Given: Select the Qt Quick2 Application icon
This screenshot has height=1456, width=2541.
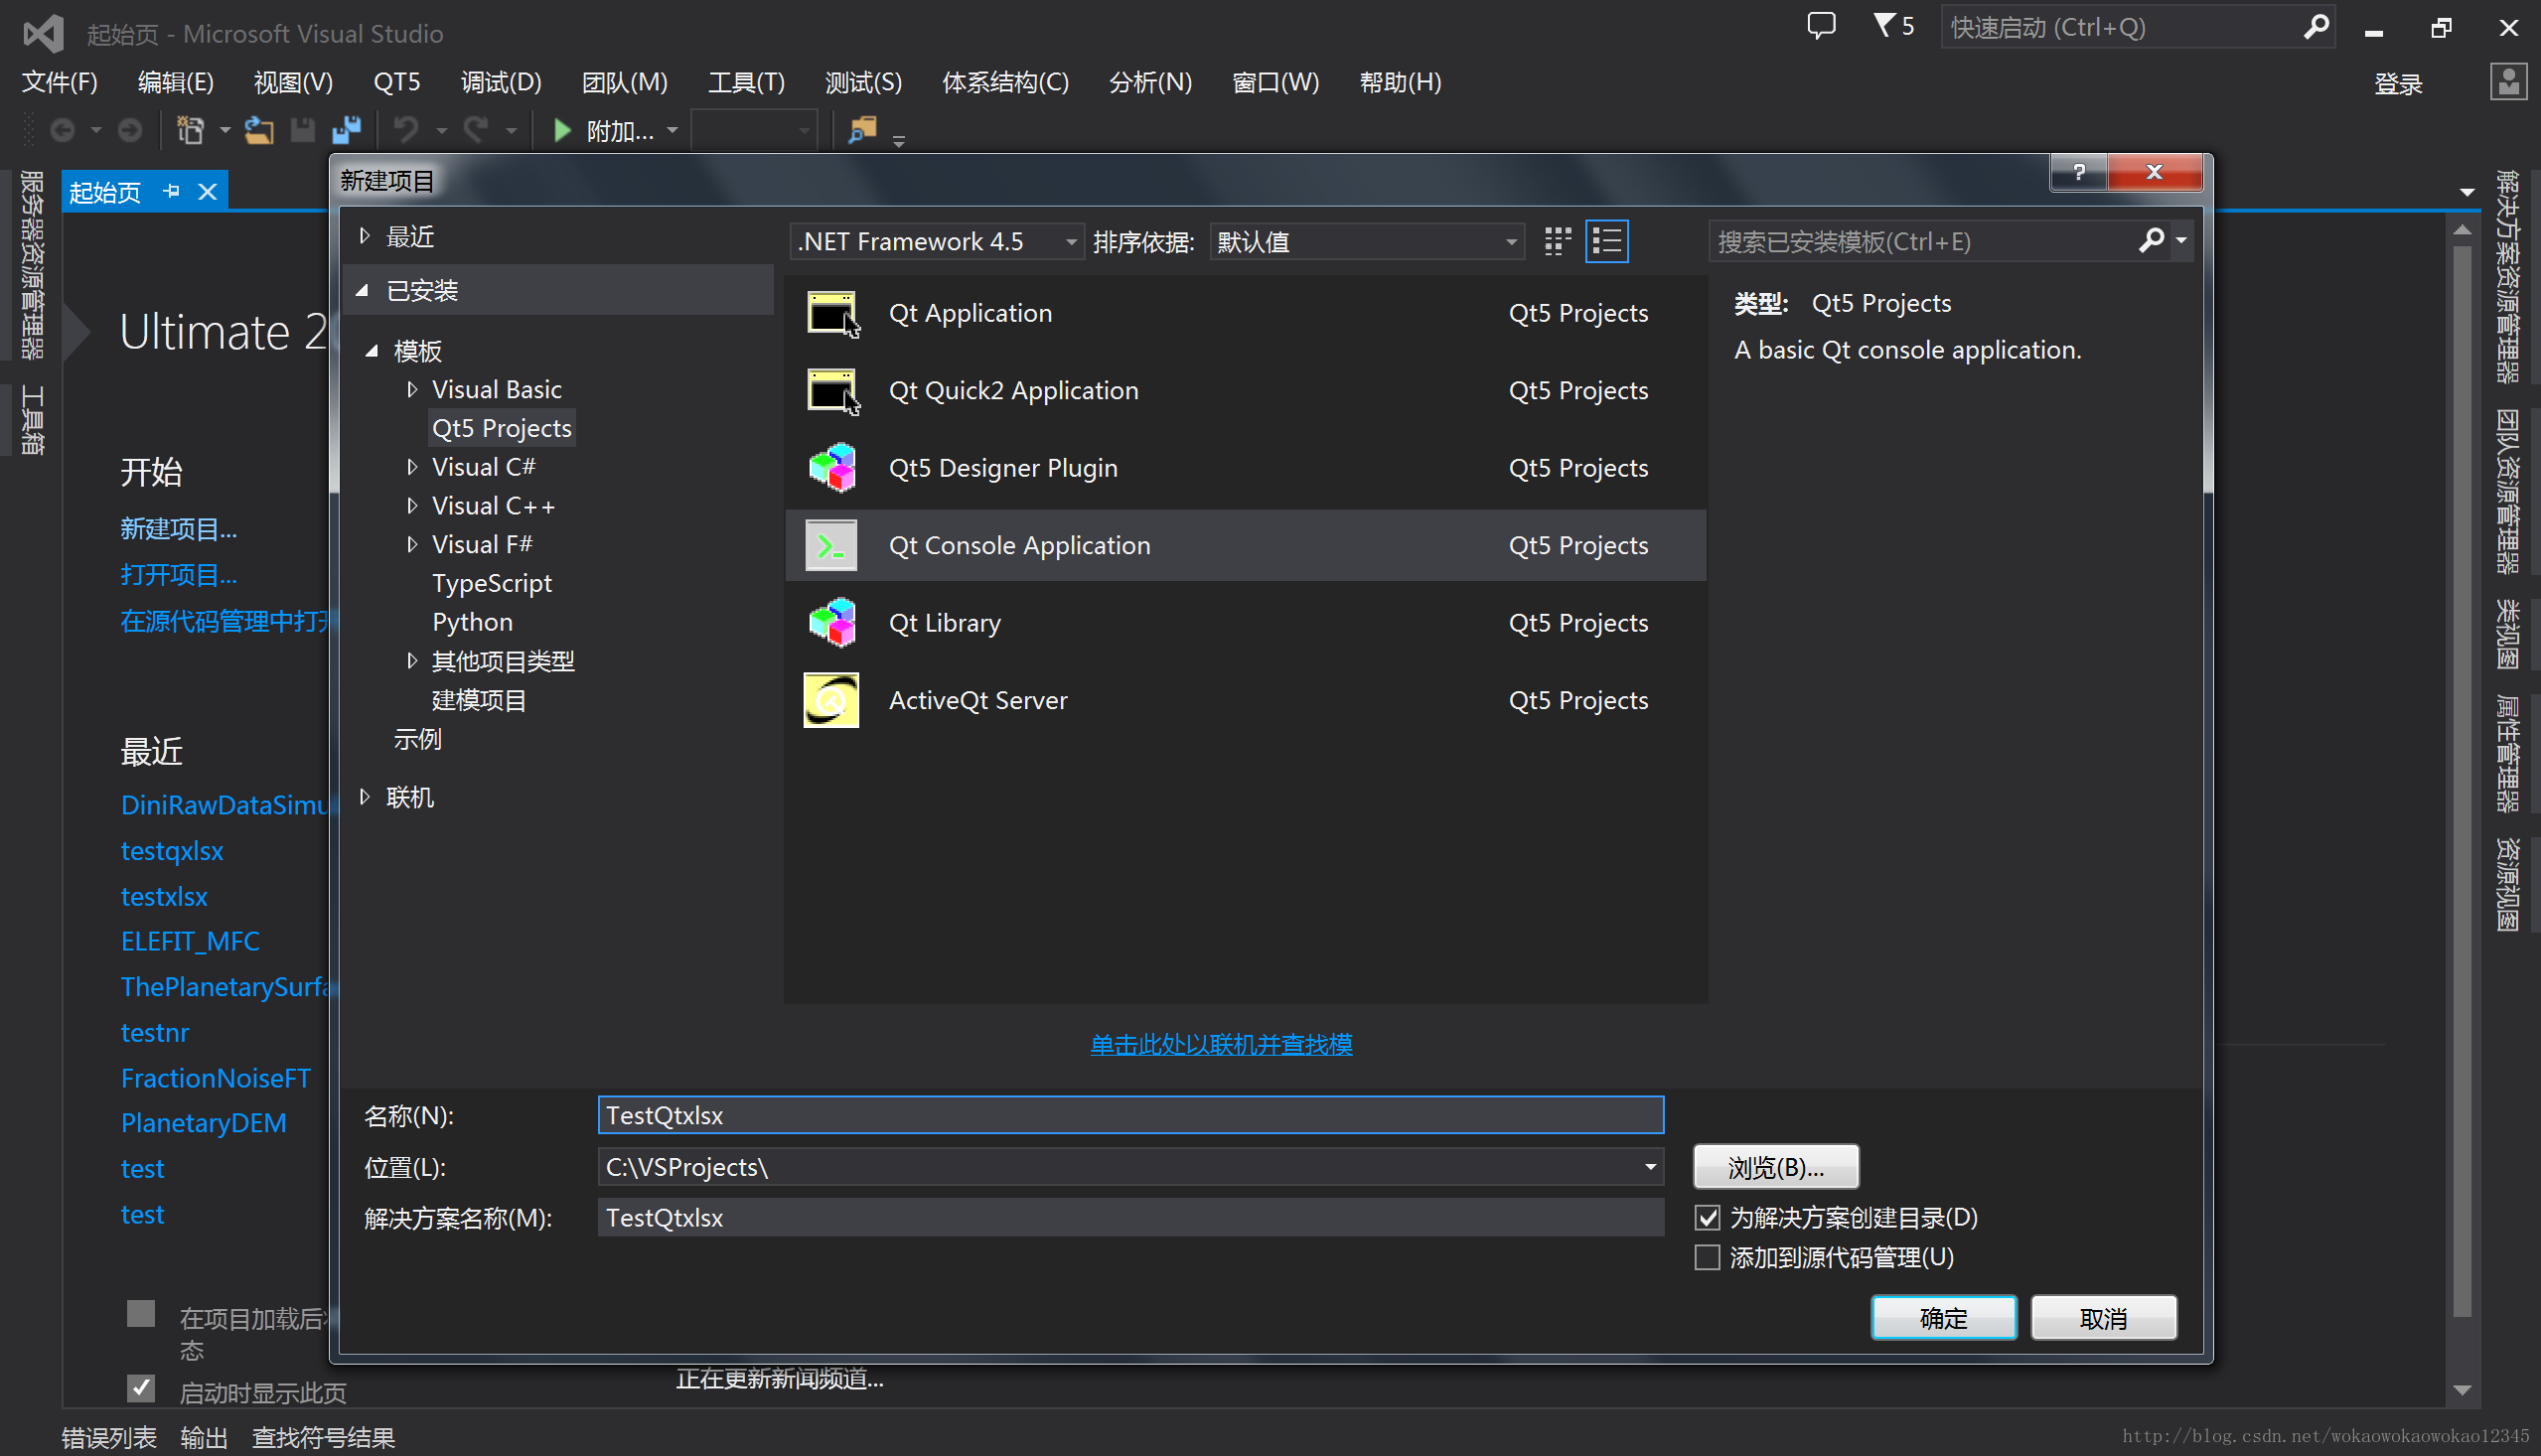Looking at the screenshot, I should [832, 390].
